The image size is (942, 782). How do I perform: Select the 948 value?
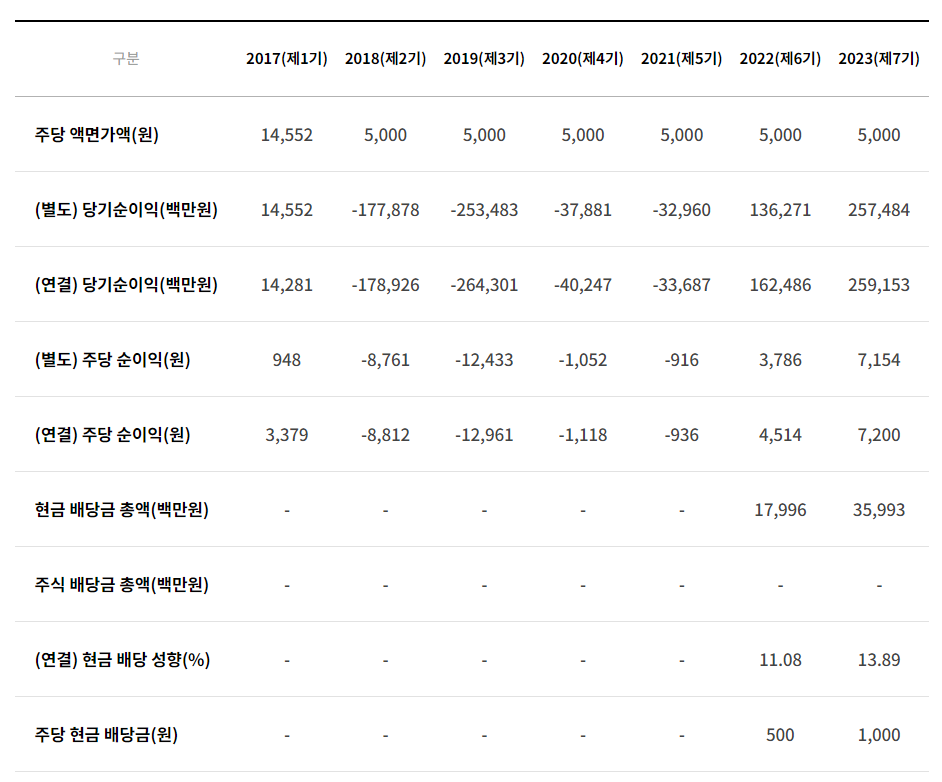pos(287,360)
